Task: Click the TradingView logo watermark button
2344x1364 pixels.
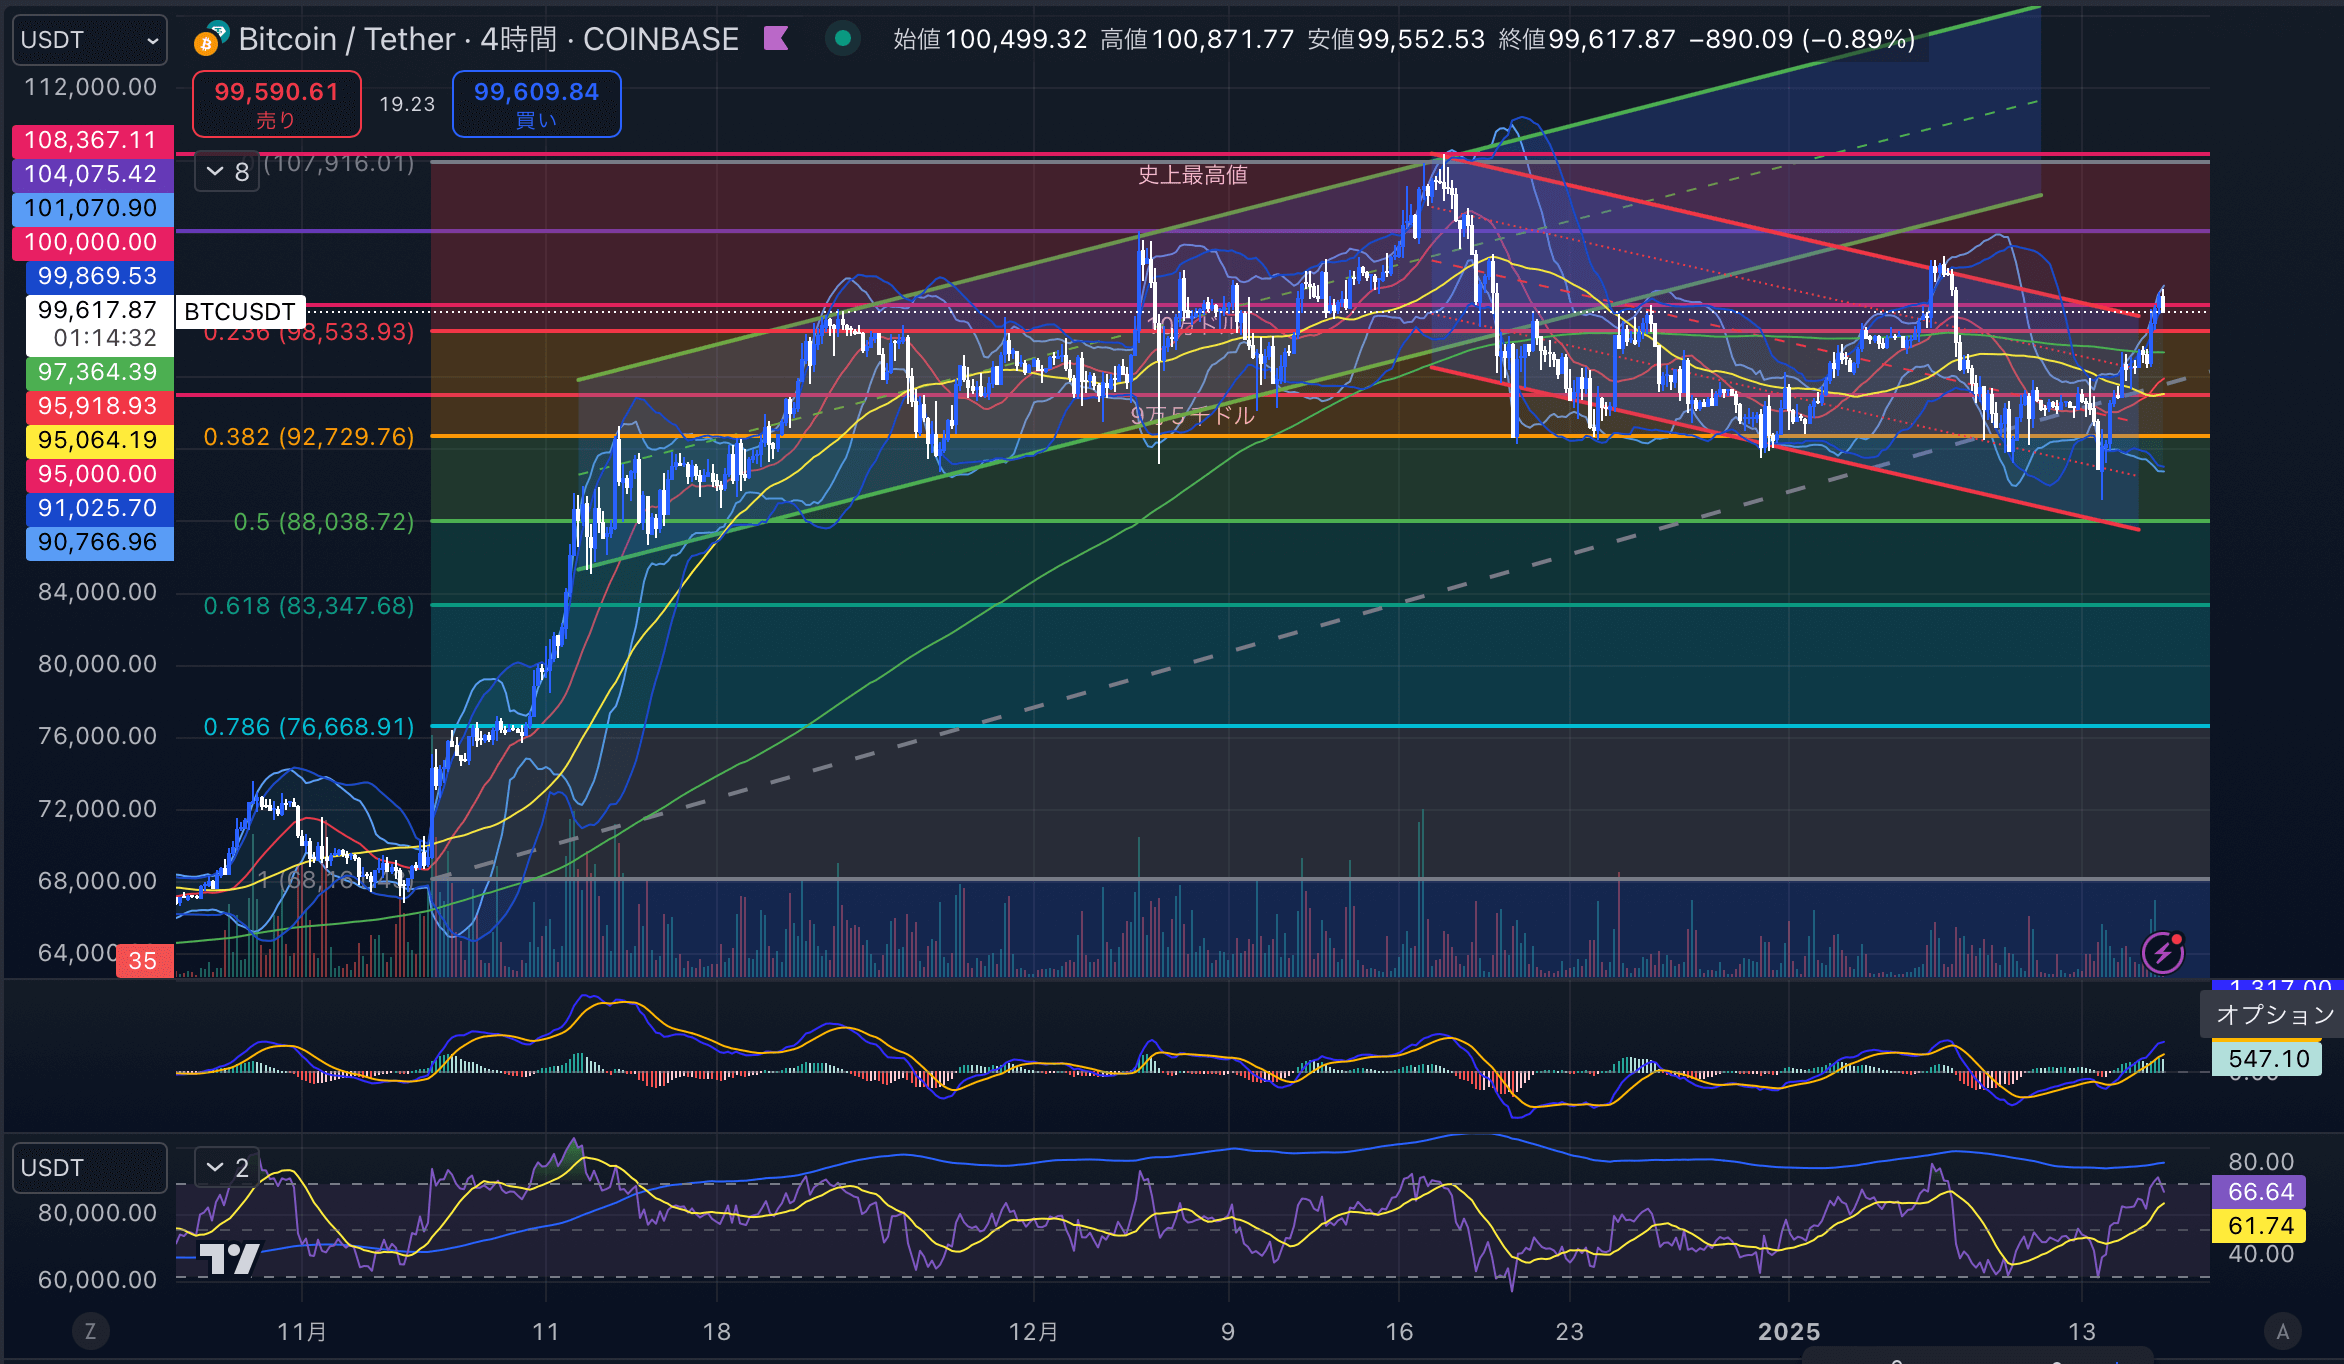Action: pyautogui.click(x=230, y=1258)
